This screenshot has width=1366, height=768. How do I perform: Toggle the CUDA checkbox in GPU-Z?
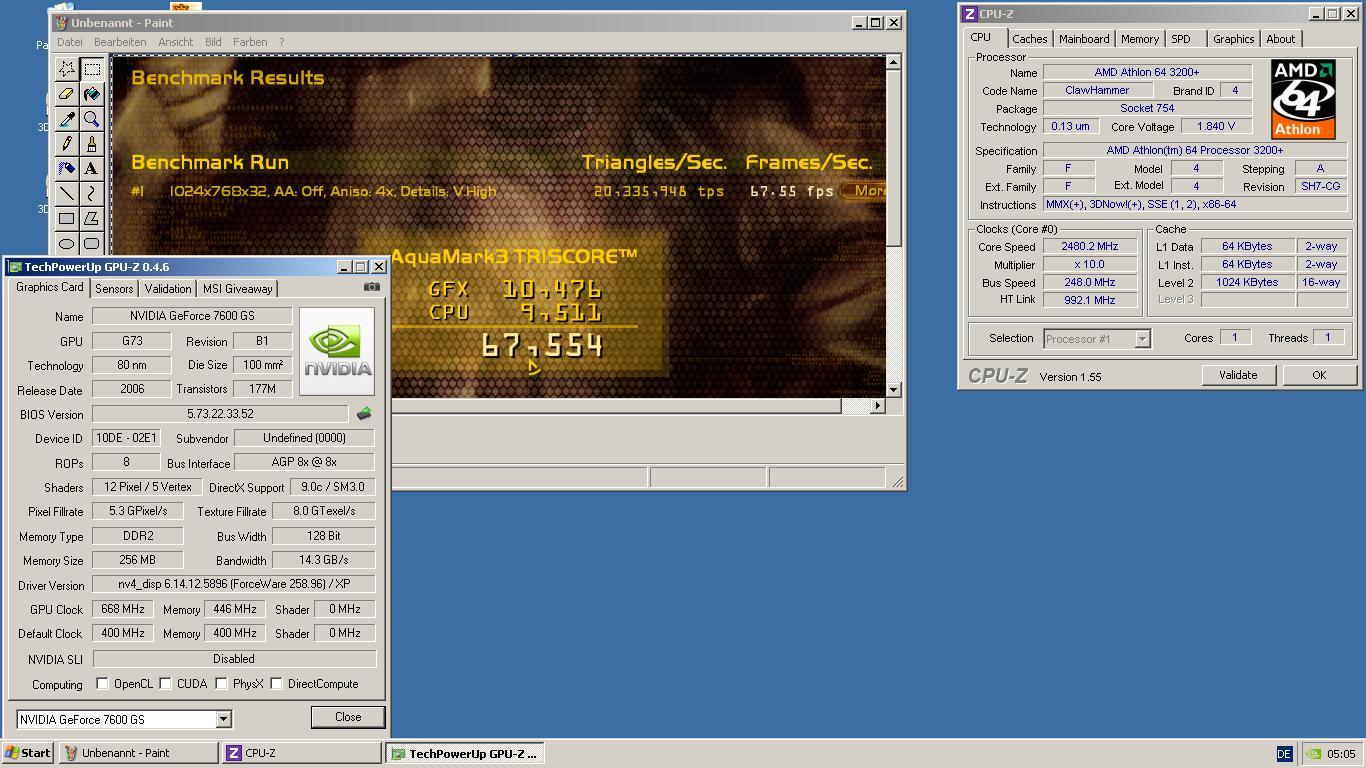click(x=166, y=684)
